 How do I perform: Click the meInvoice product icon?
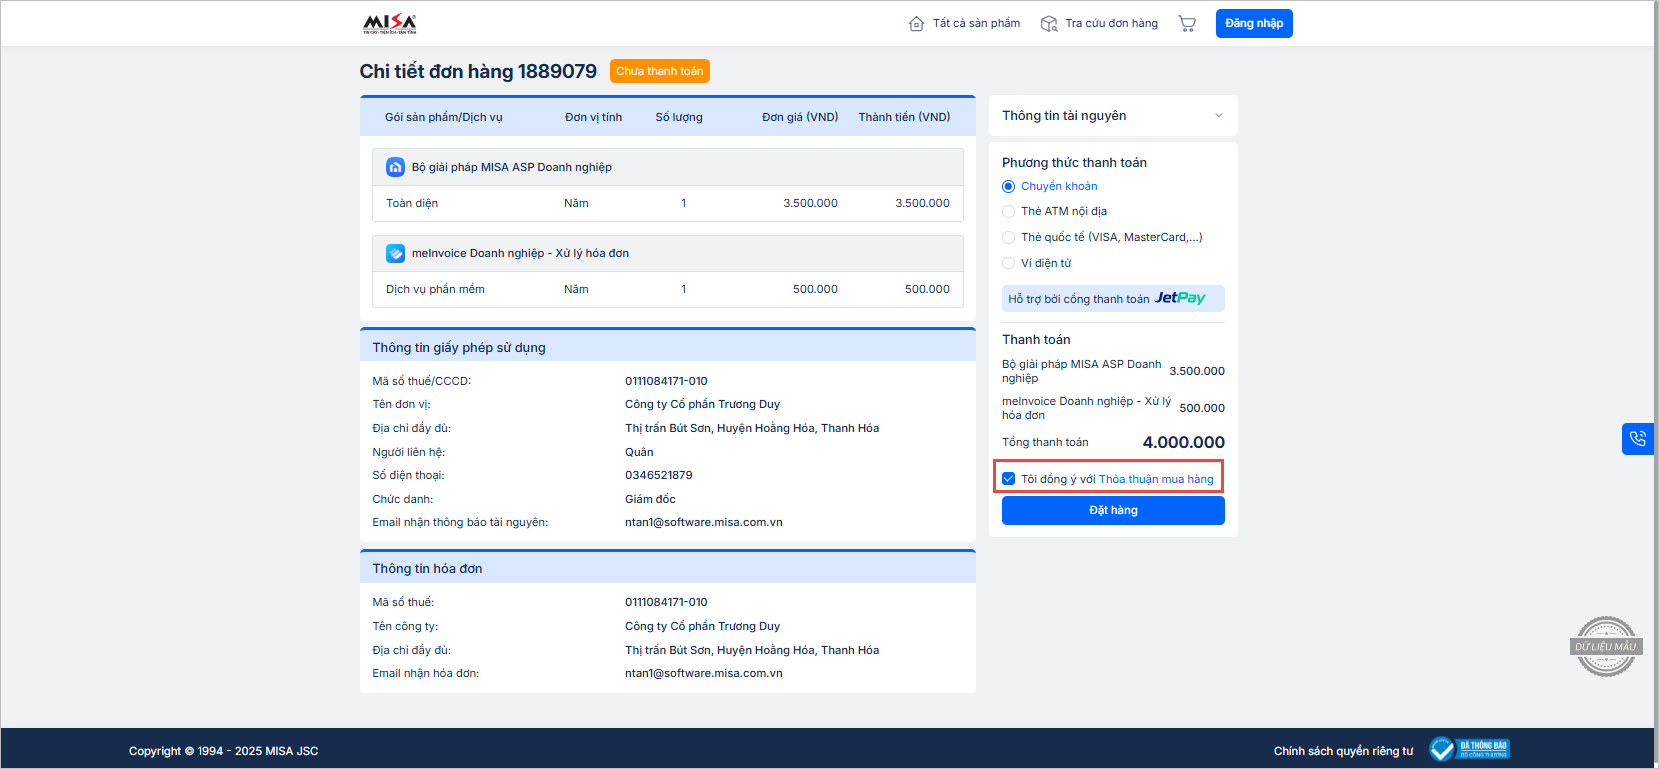click(x=395, y=253)
